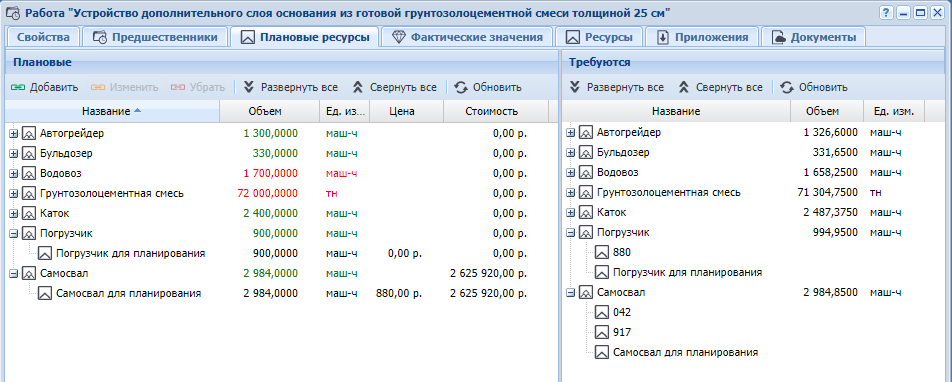The image size is (952, 382).
Task: Click Свернуть все in Плановые toolbar
Action: [x=395, y=87]
